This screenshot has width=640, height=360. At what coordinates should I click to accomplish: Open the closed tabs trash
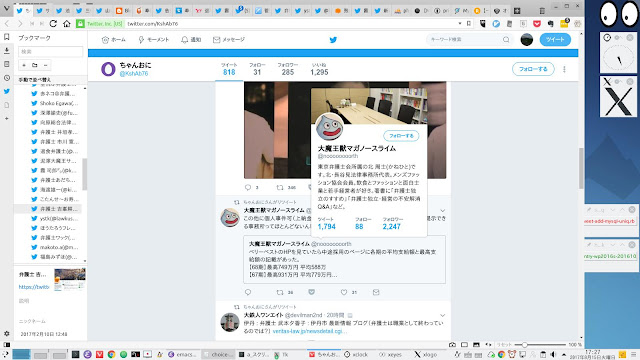click(542, 11)
